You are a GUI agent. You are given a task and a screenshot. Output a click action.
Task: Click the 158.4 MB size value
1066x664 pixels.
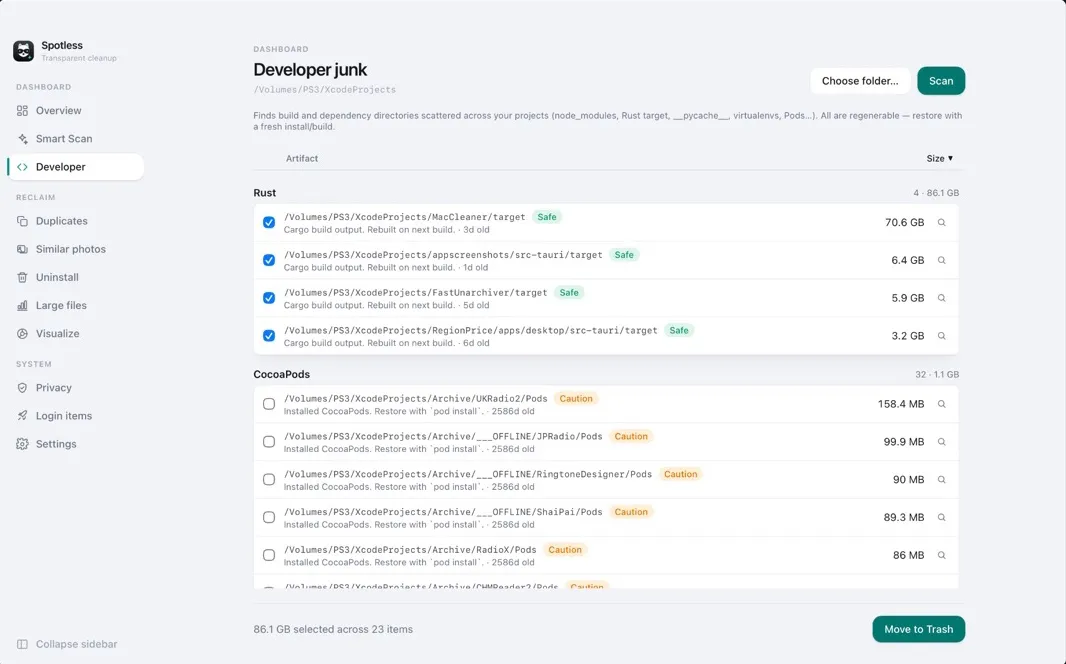pyautogui.click(x=901, y=404)
